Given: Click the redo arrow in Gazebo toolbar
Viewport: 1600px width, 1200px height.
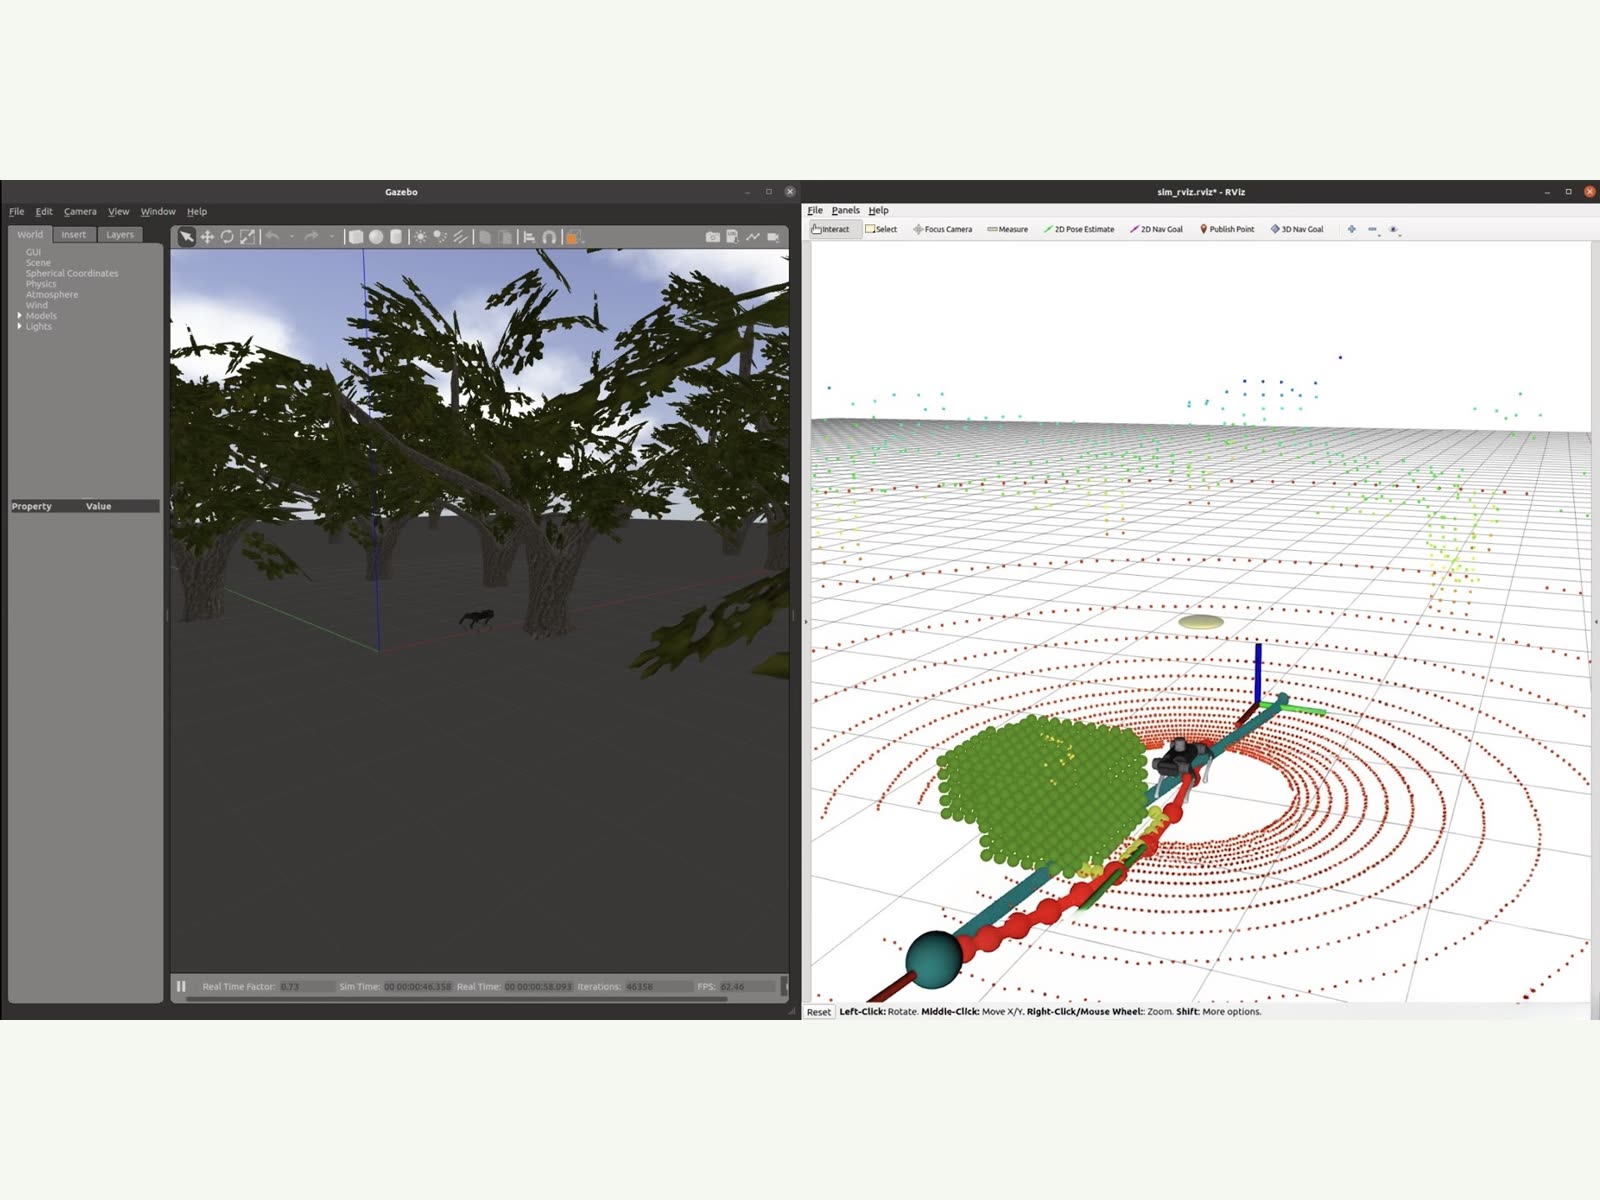Looking at the screenshot, I should (x=311, y=237).
